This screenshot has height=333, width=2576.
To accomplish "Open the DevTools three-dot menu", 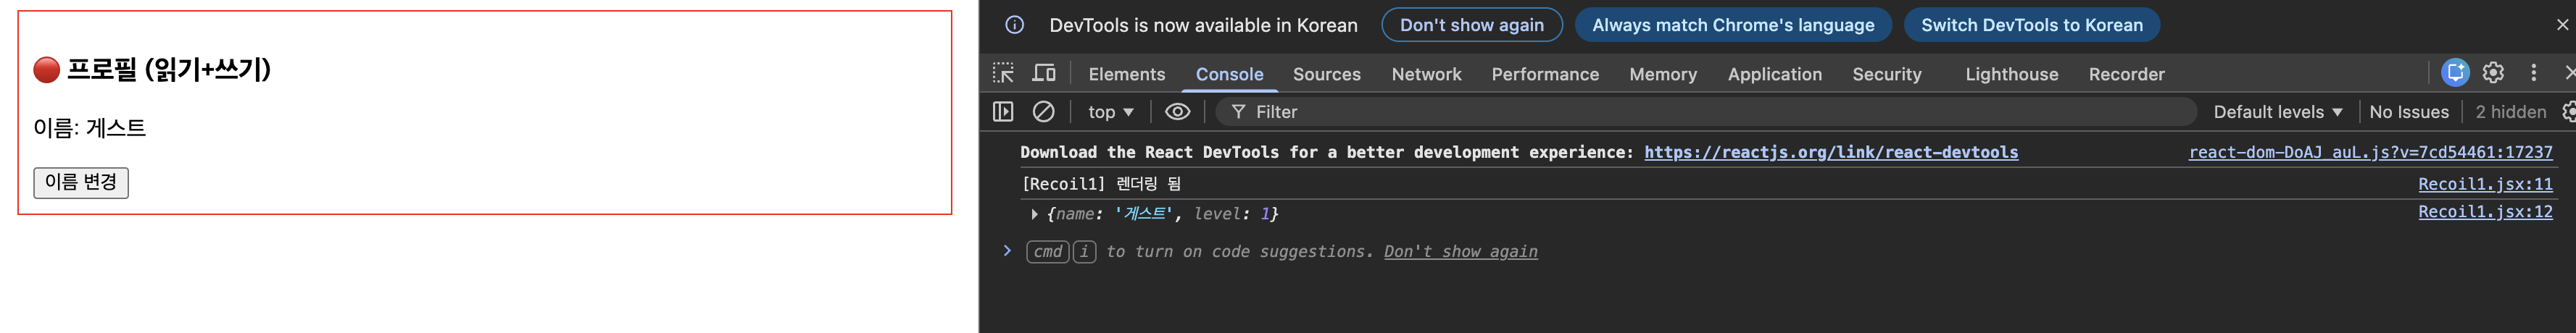I will tap(2533, 73).
